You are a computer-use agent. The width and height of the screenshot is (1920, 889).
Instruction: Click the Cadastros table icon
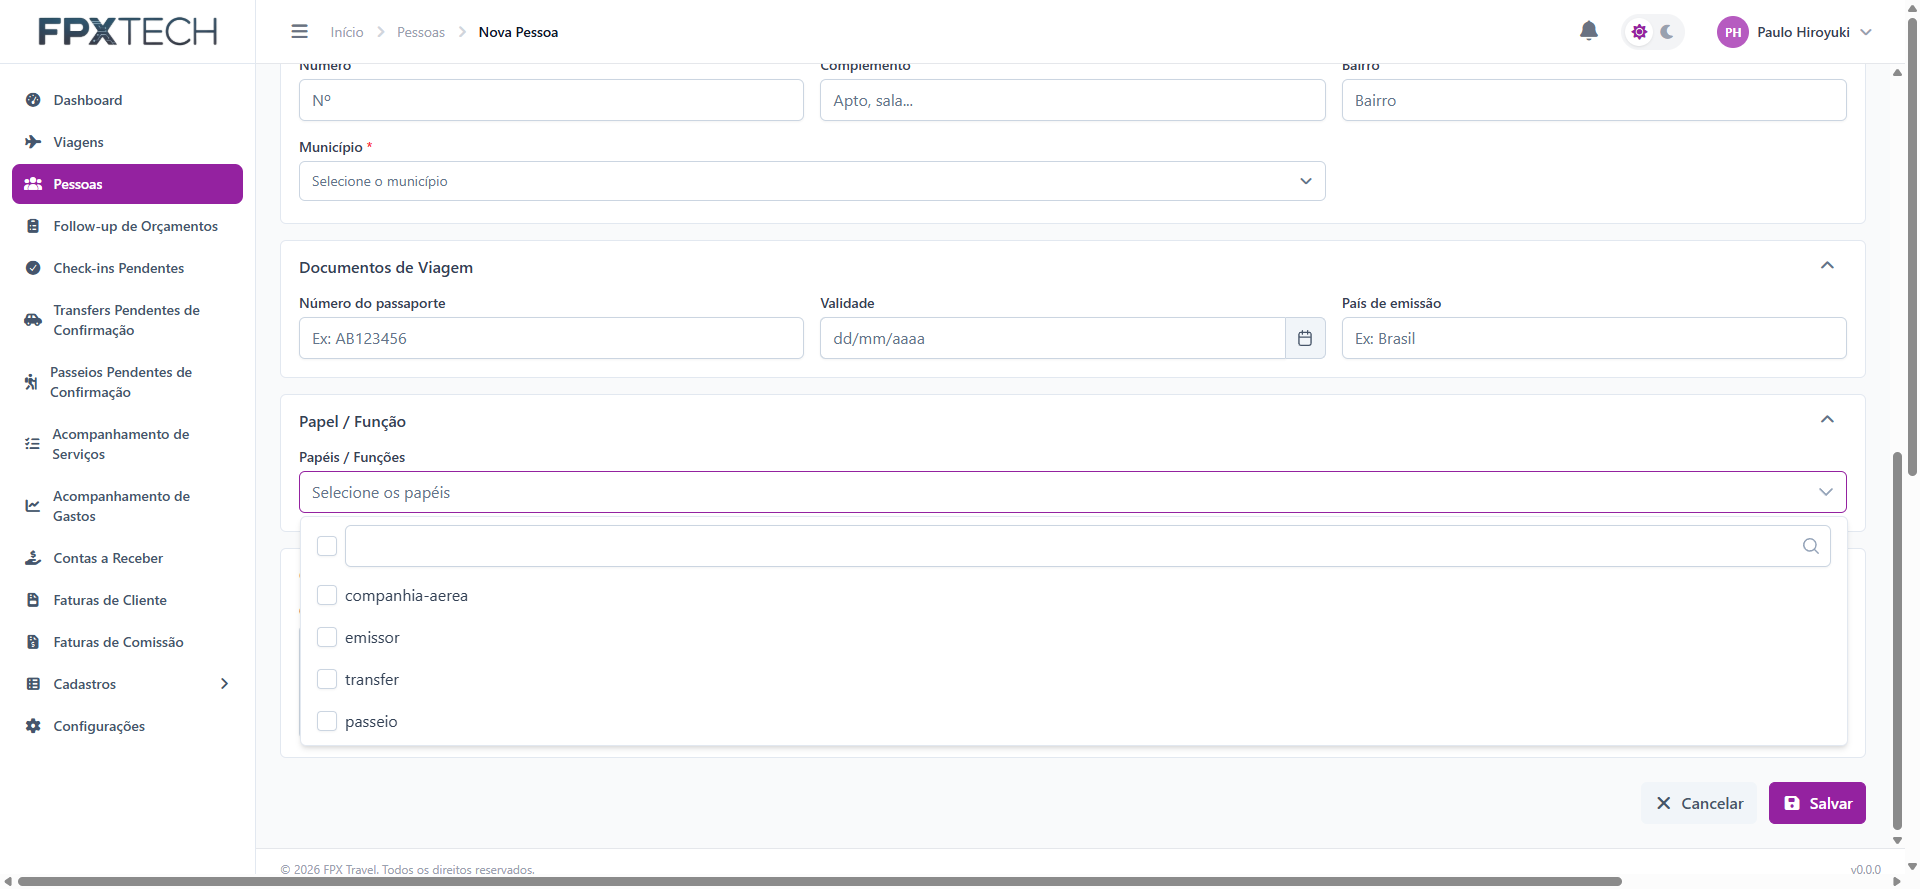(33, 684)
